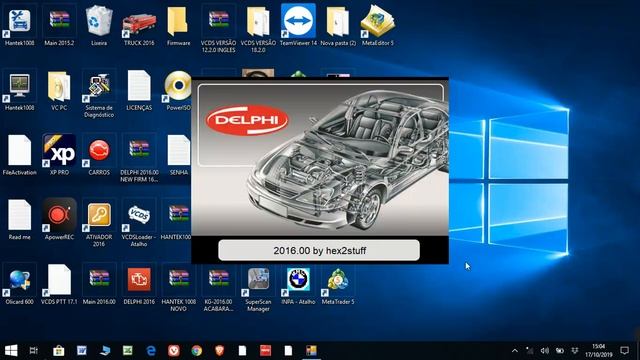Open the VCDS VERSÃO 18.2.0 folder

pos(258,29)
